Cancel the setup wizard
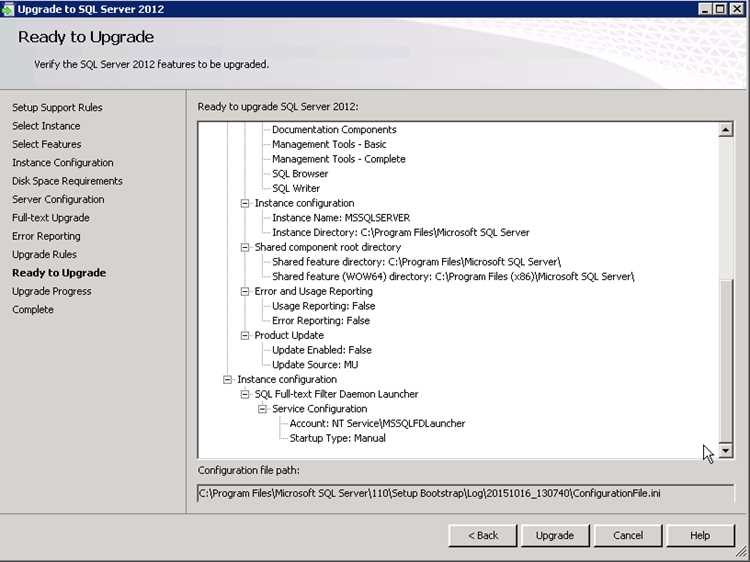This screenshot has width=750, height=562. coord(628,535)
